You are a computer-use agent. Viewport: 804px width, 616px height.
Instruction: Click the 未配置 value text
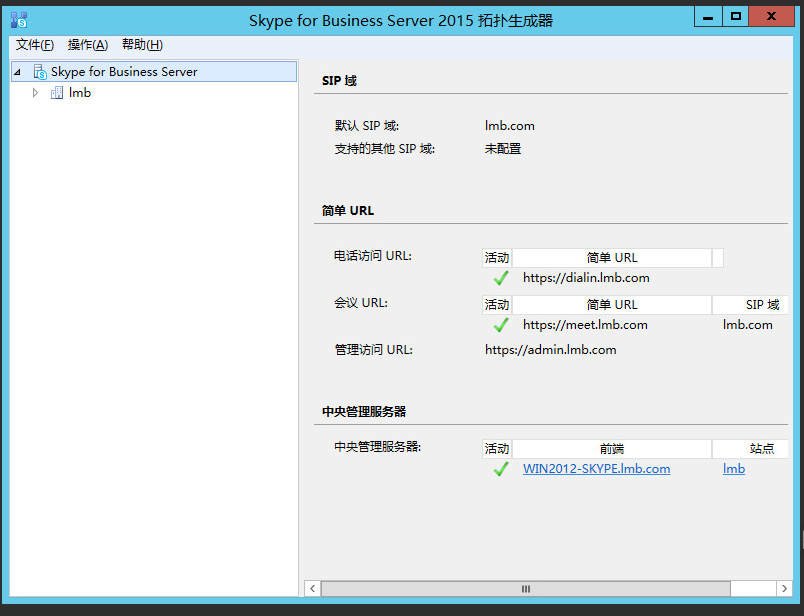(502, 149)
